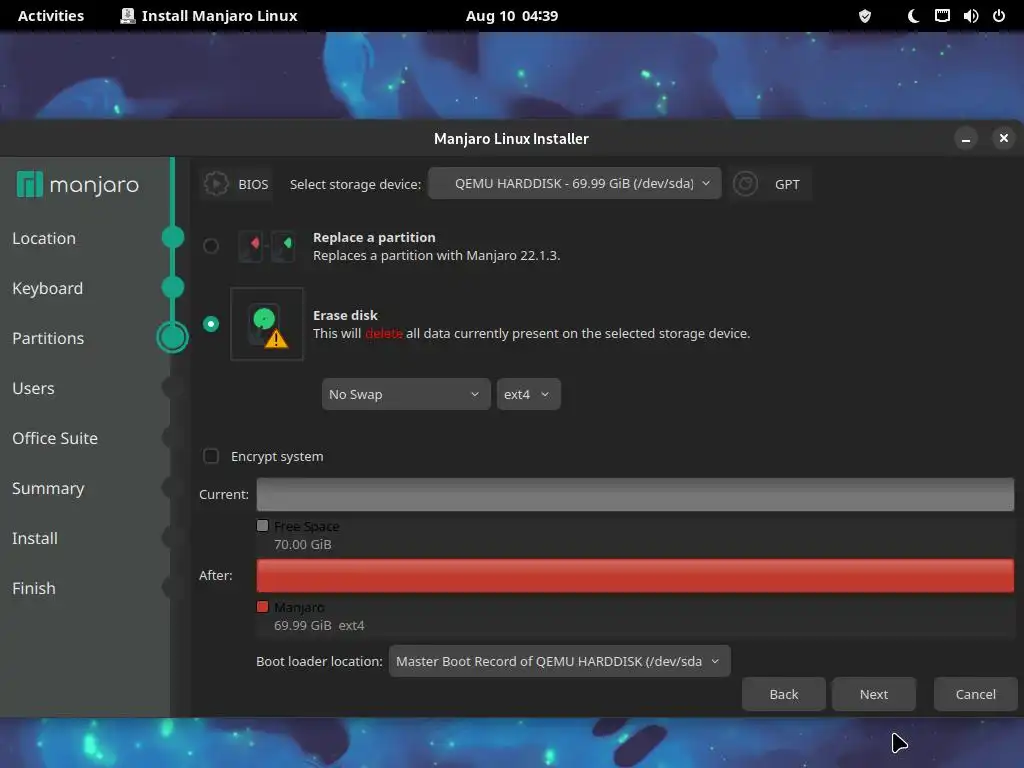Click the Erase disk label text
Image resolution: width=1024 pixels, height=768 pixels.
pos(345,315)
